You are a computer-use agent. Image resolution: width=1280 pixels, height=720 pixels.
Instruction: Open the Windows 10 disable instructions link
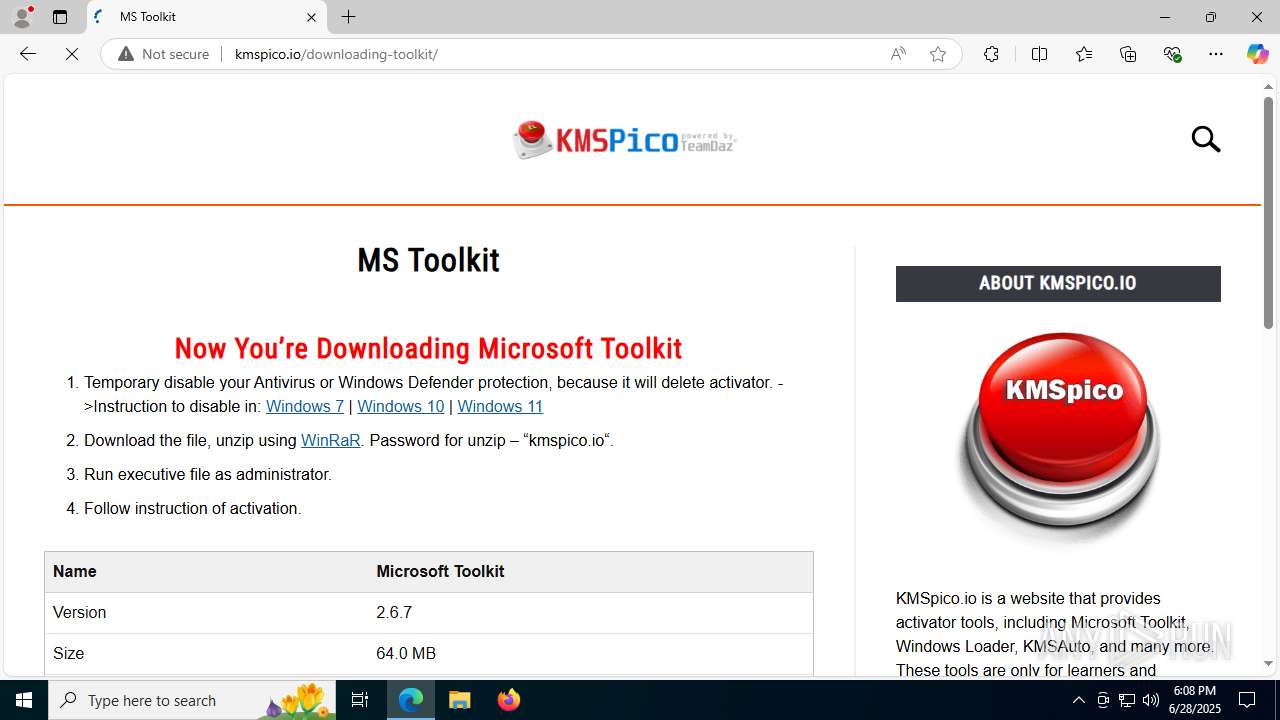[x=400, y=406]
